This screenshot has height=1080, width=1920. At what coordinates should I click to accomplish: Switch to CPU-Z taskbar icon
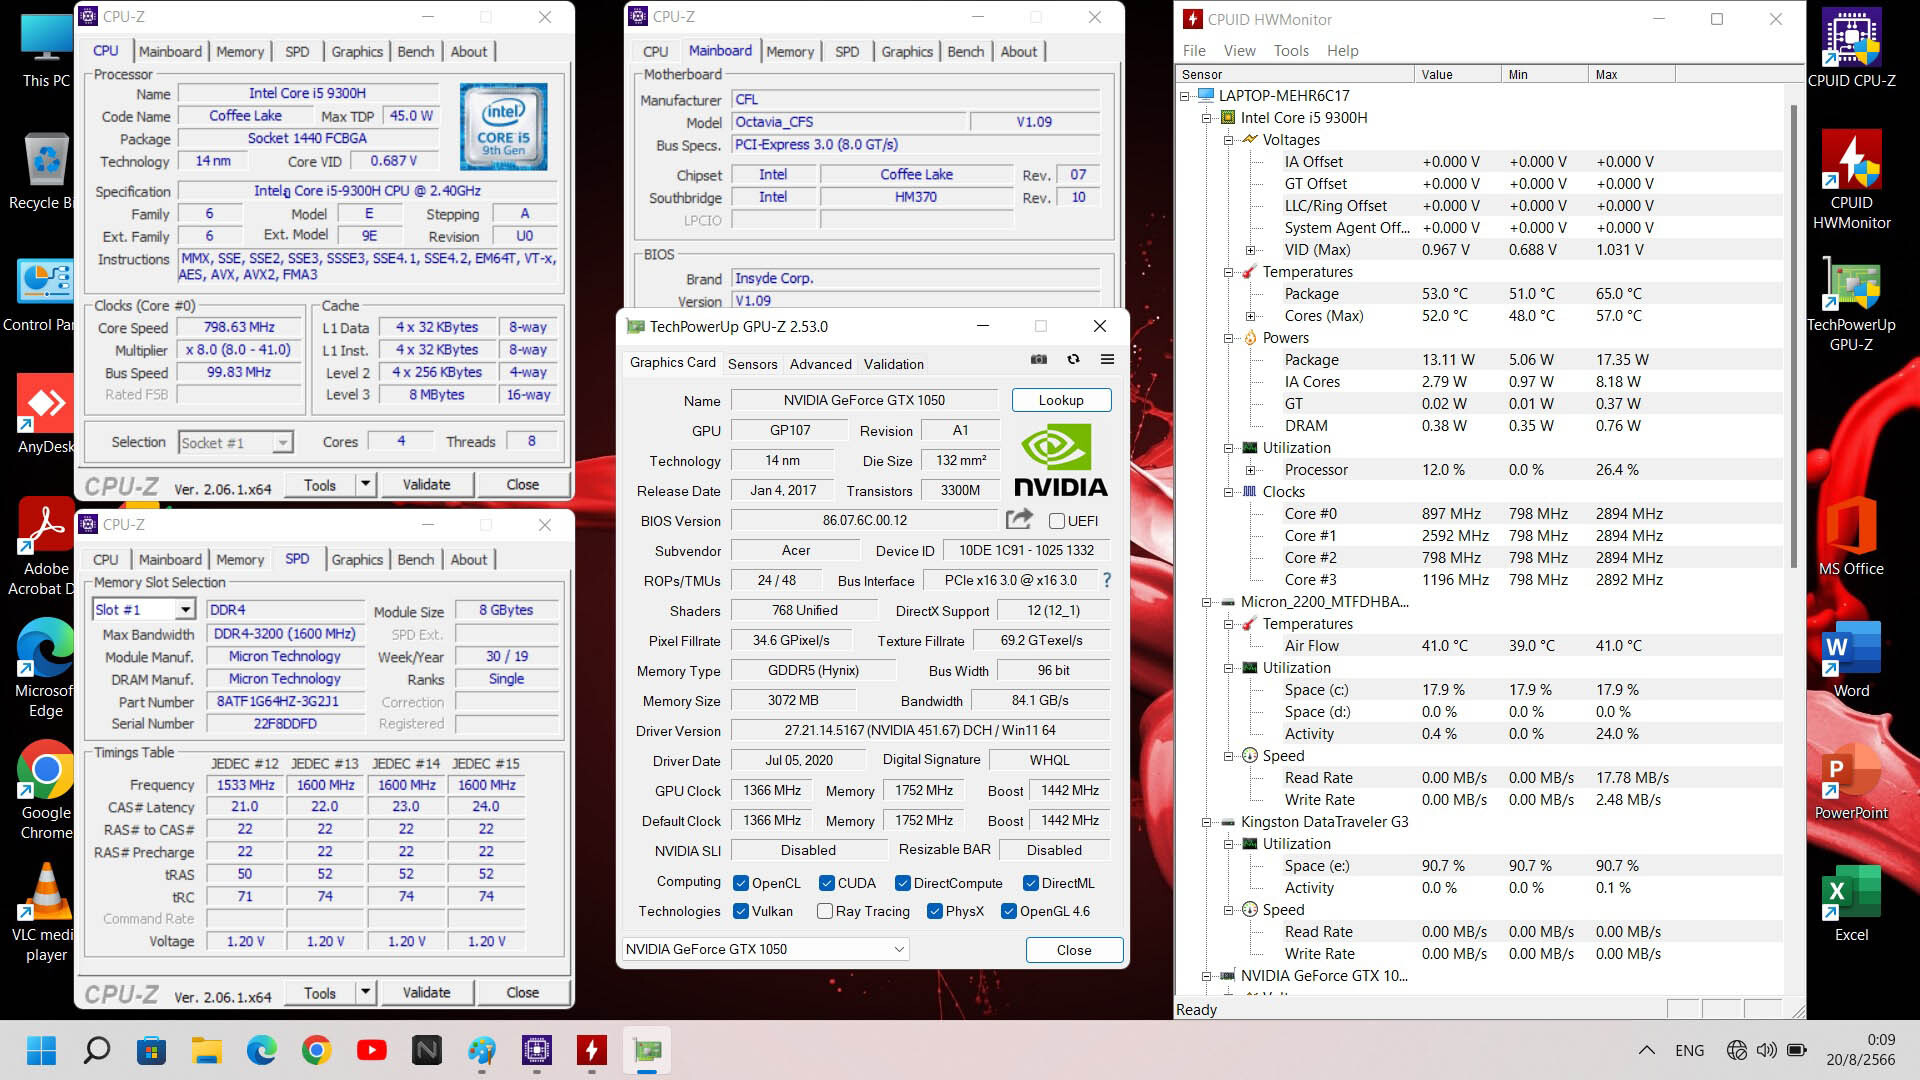coord(537,1050)
